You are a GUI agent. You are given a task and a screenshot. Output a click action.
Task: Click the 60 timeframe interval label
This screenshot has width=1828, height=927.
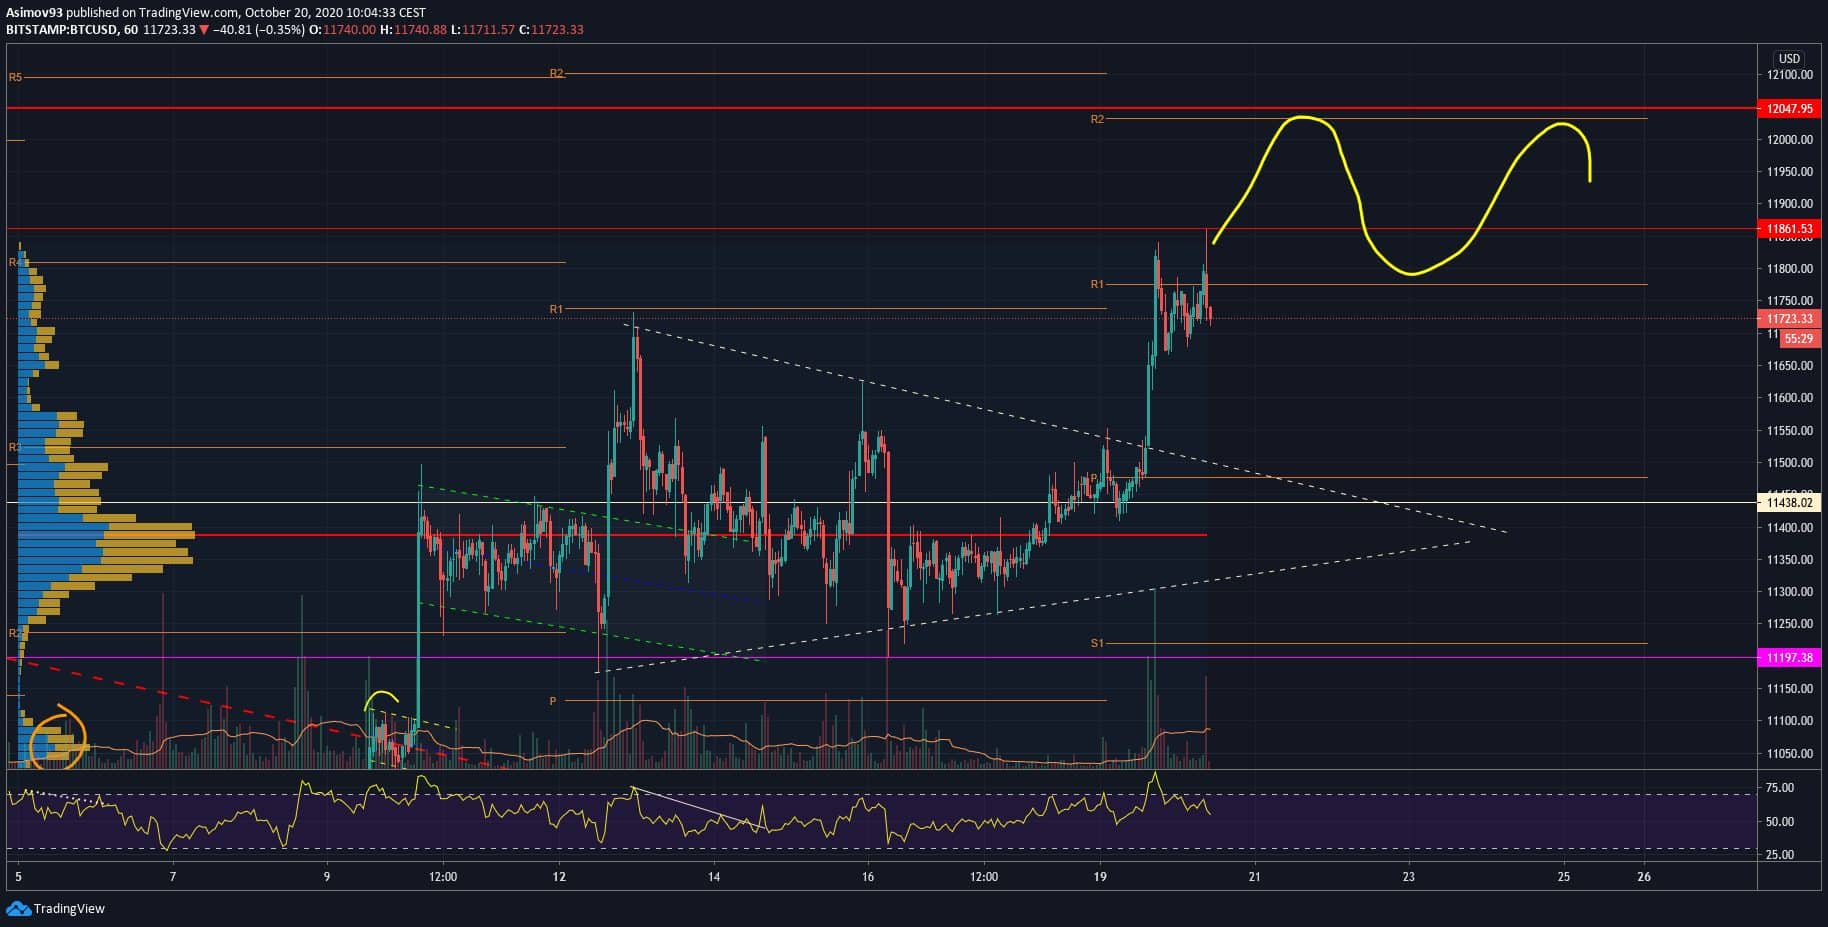point(130,30)
